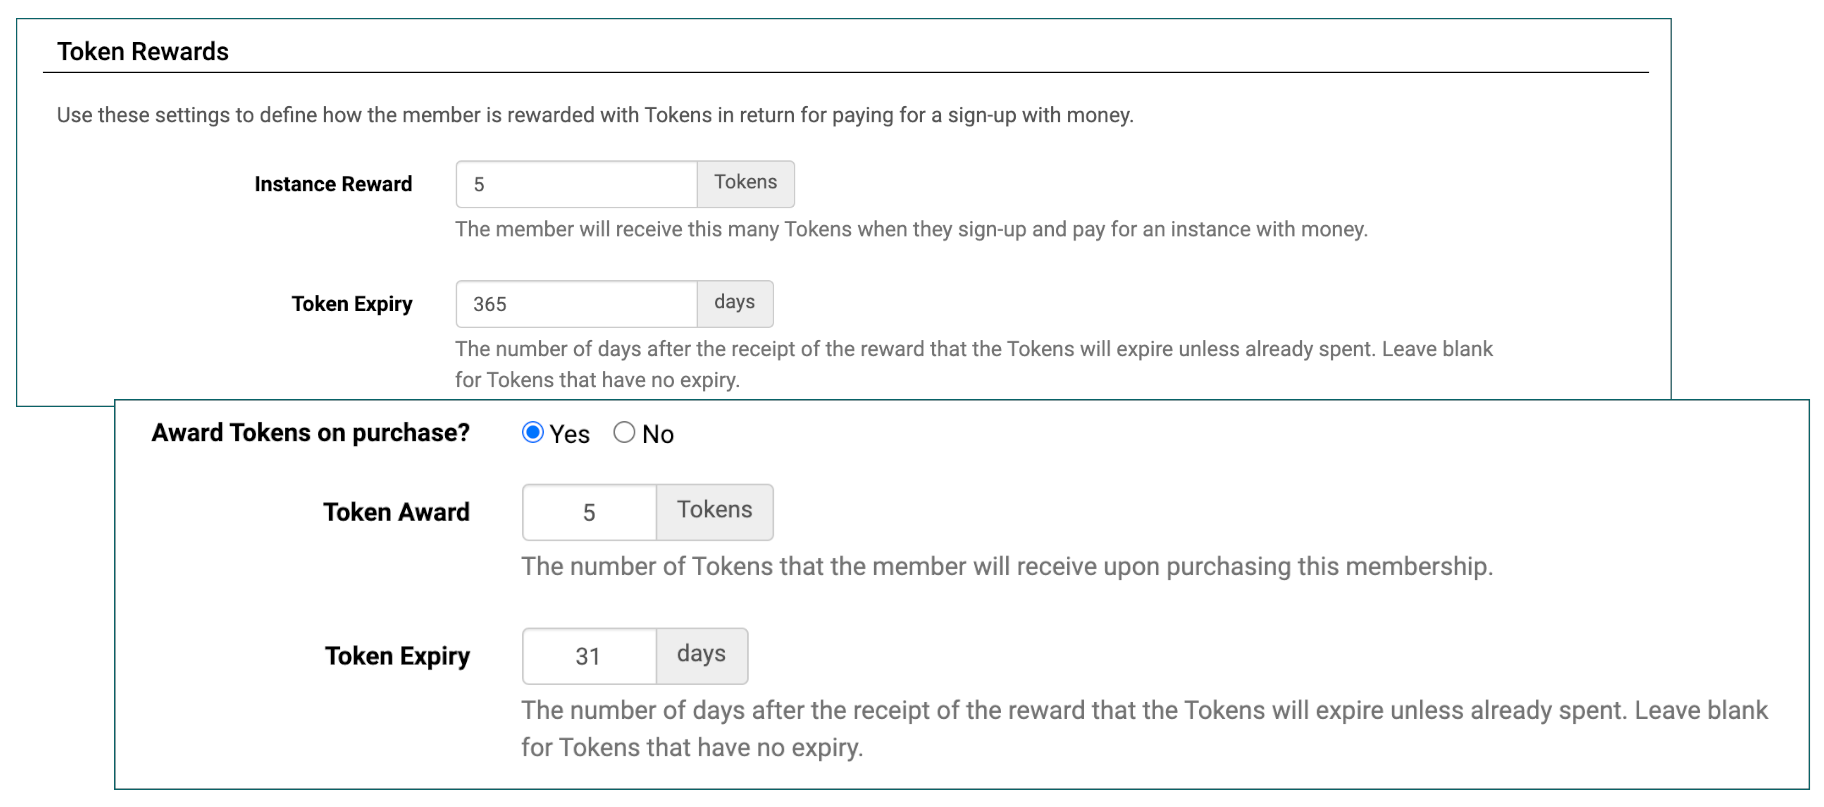Click the Token Expiry label beside 31
This screenshot has height=807, width=1824.
(x=397, y=656)
